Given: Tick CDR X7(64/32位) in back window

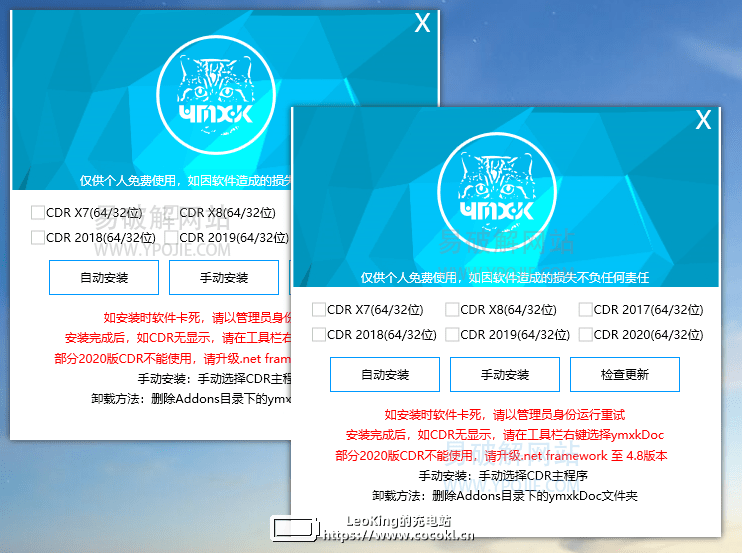Looking at the screenshot, I should 38,212.
